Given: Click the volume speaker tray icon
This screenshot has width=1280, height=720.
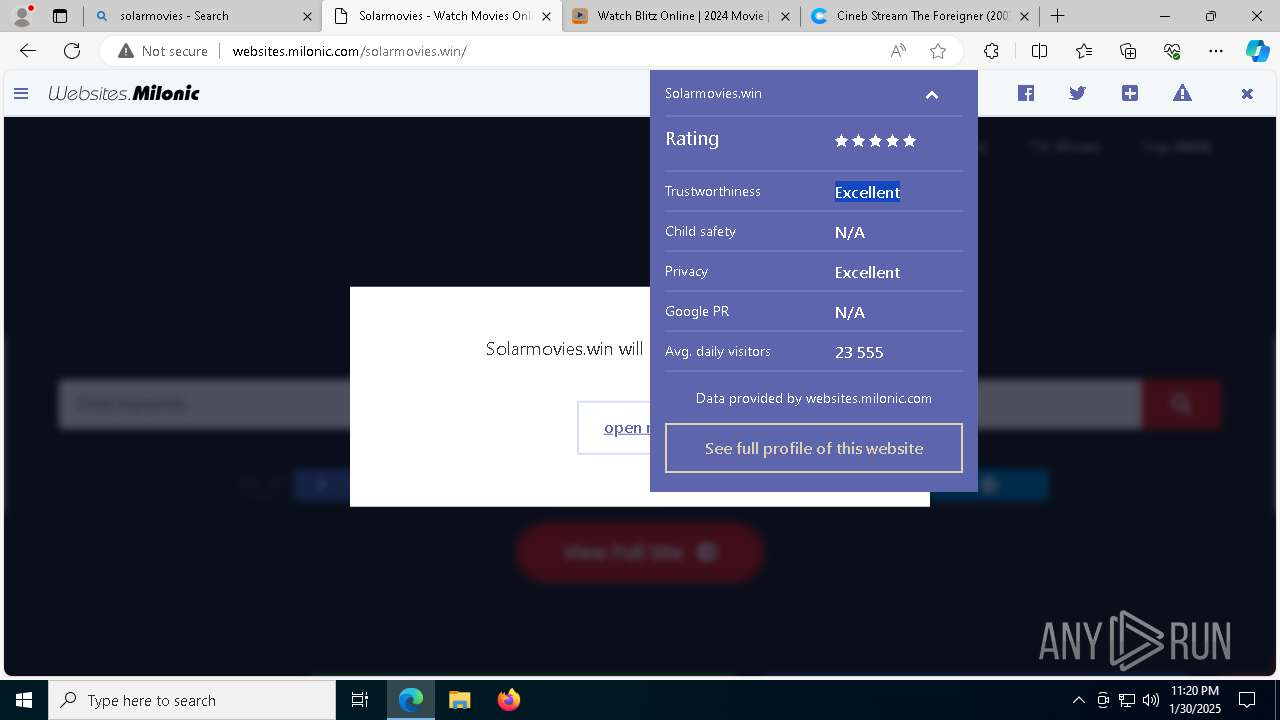Looking at the screenshot, I should [1150, 700].
